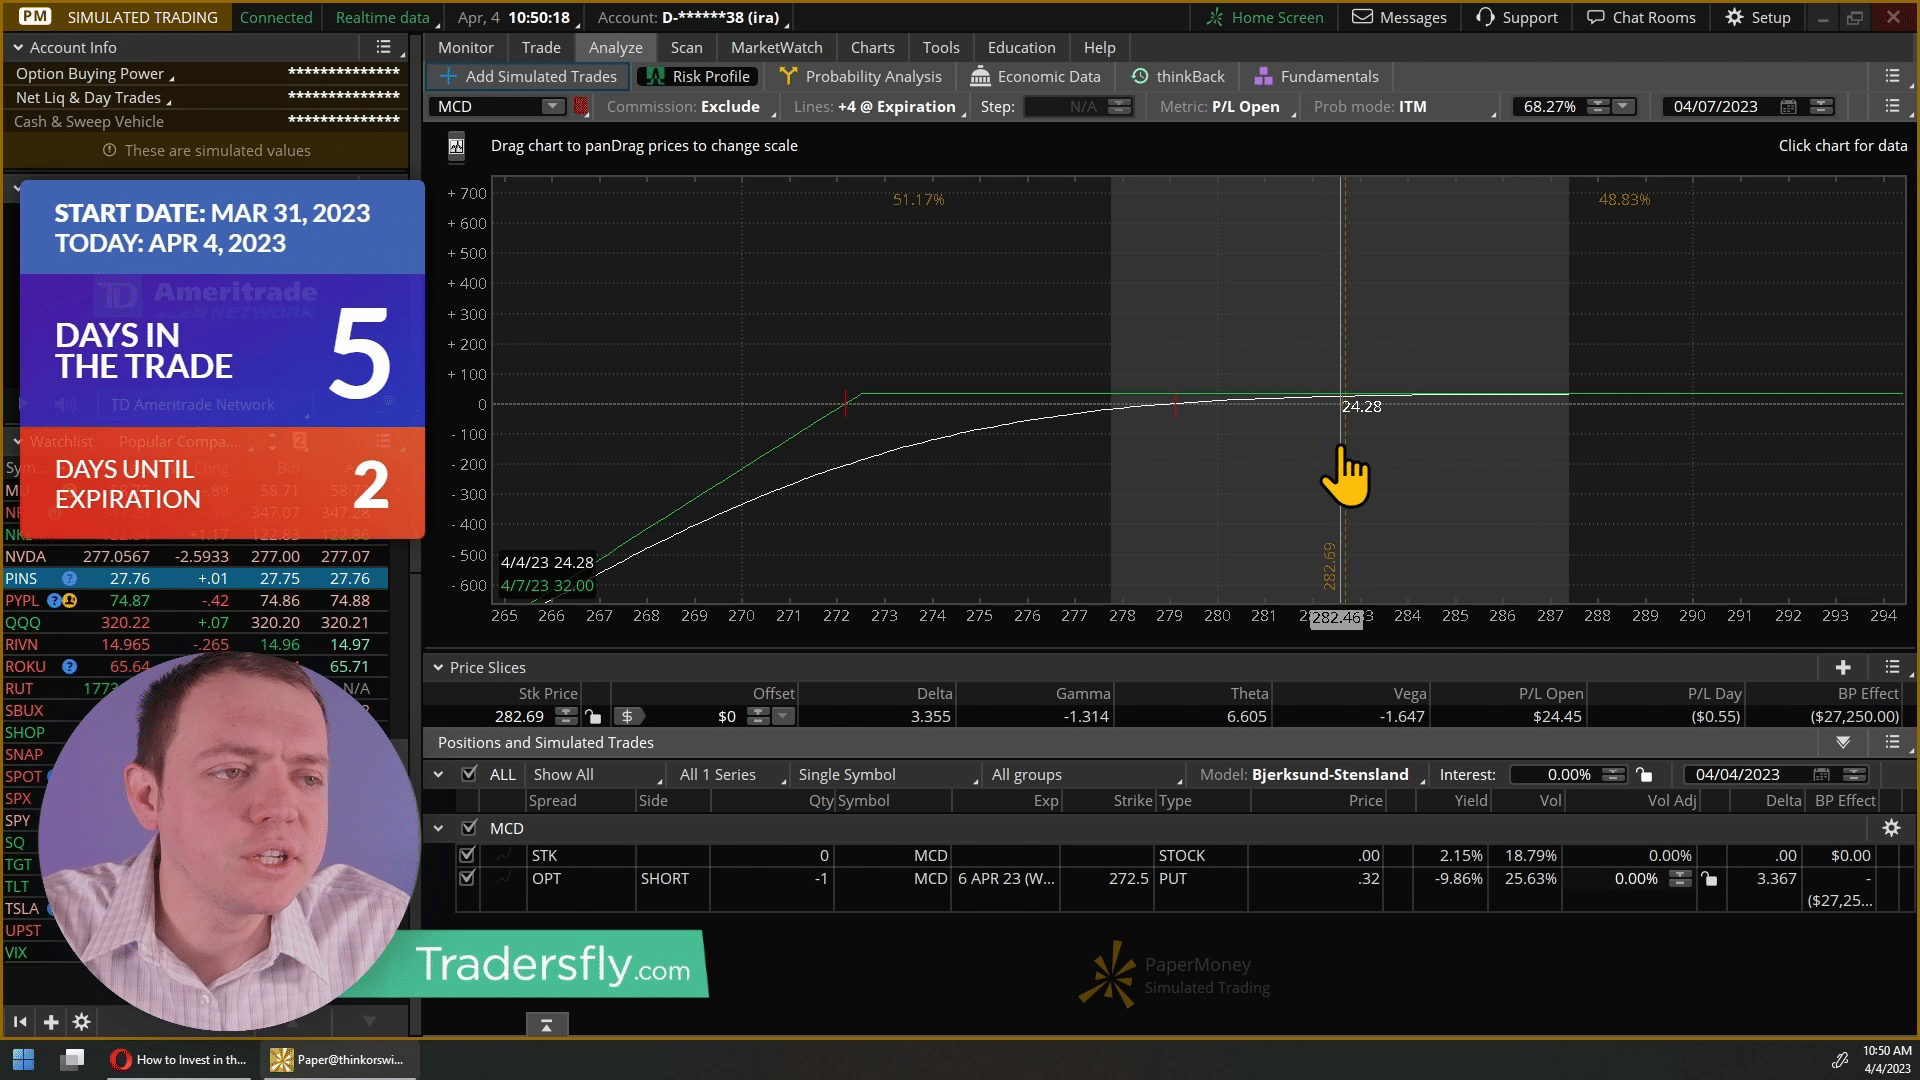Open the Show All dropdown
Viewport: 1920px width, 1080px height.
coord(596,774)
